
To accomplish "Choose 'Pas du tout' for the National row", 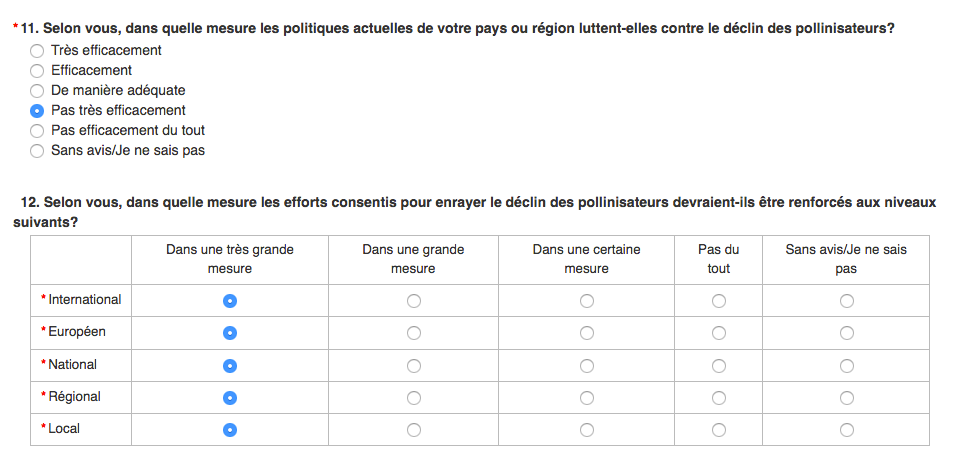I will pyautogui.click(x=718, y=366).
